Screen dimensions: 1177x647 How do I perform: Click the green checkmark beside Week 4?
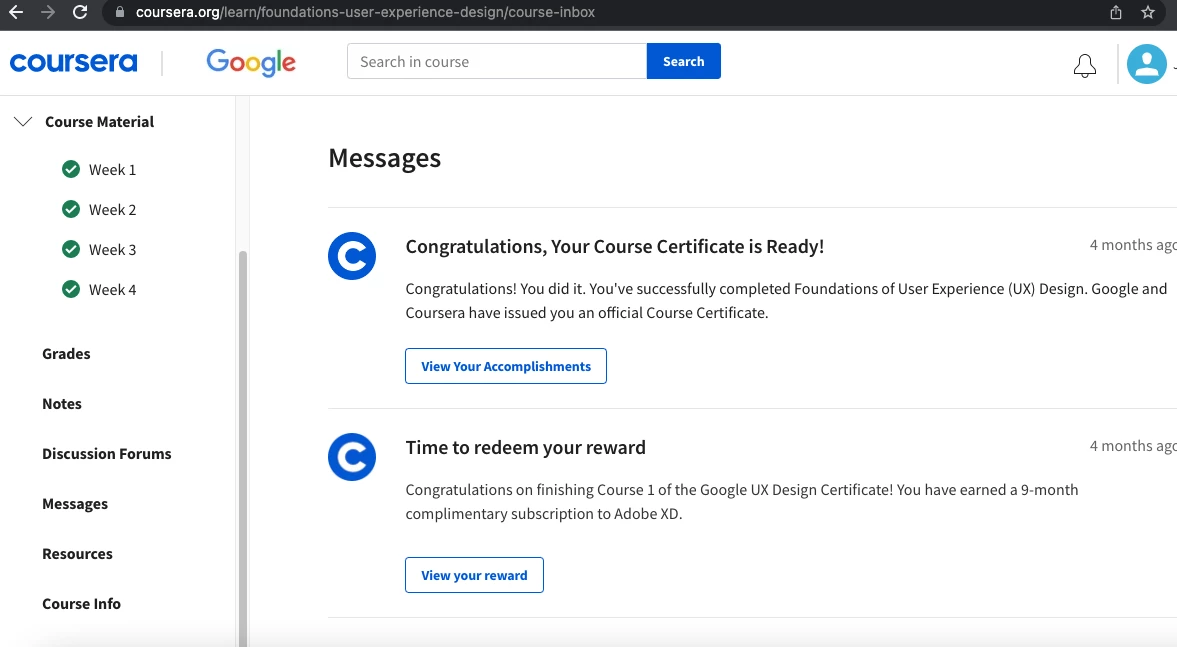tap(71, 289)
